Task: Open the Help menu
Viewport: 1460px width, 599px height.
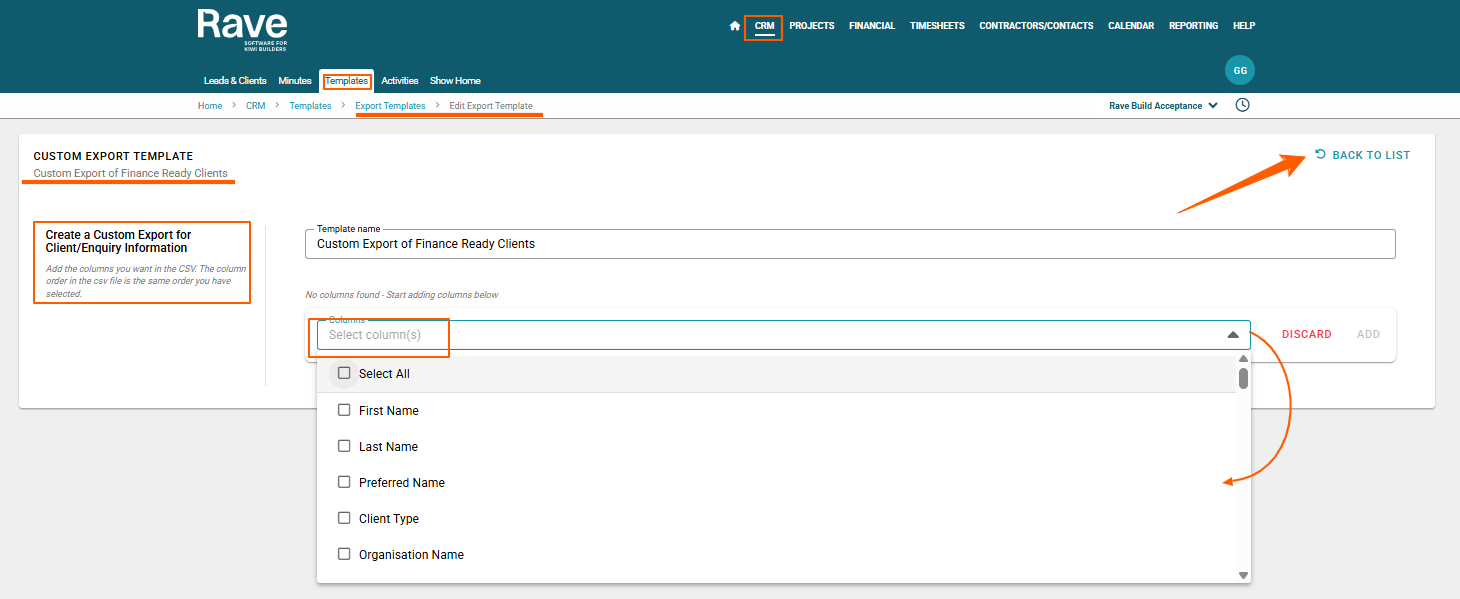Action: tap(1244, 26)
